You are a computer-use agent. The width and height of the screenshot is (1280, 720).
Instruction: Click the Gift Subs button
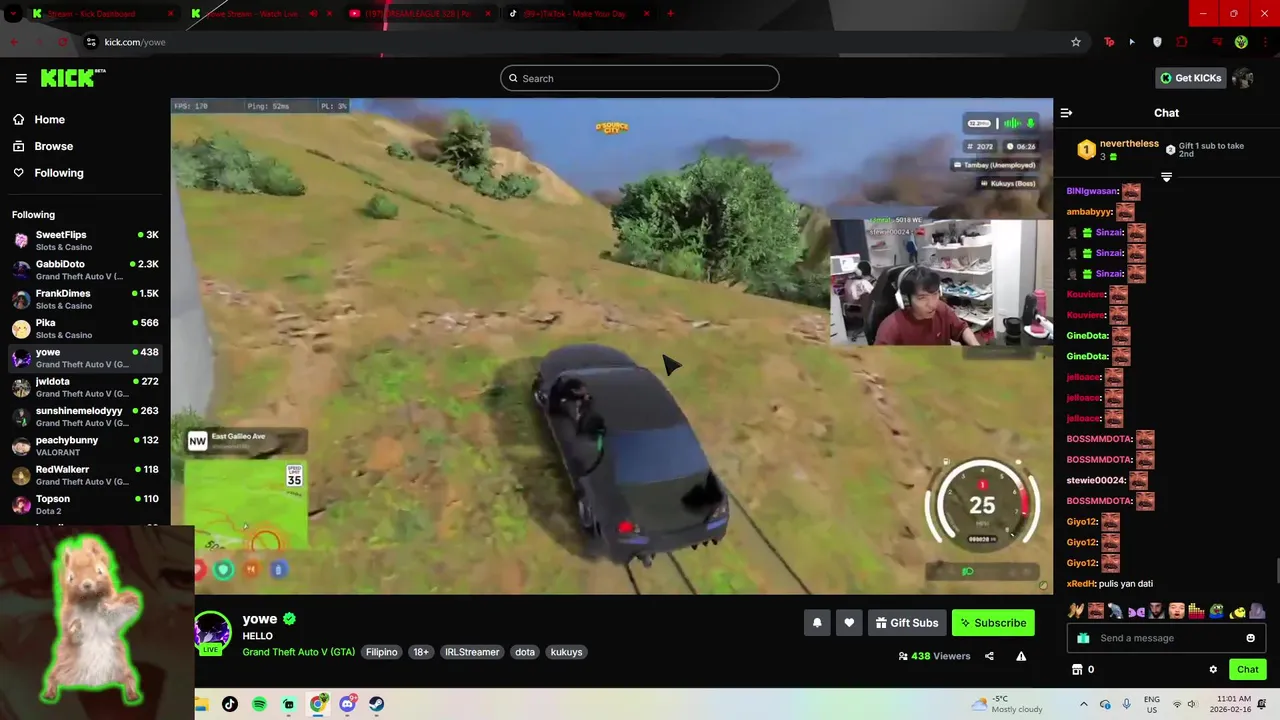pos(907,623)
